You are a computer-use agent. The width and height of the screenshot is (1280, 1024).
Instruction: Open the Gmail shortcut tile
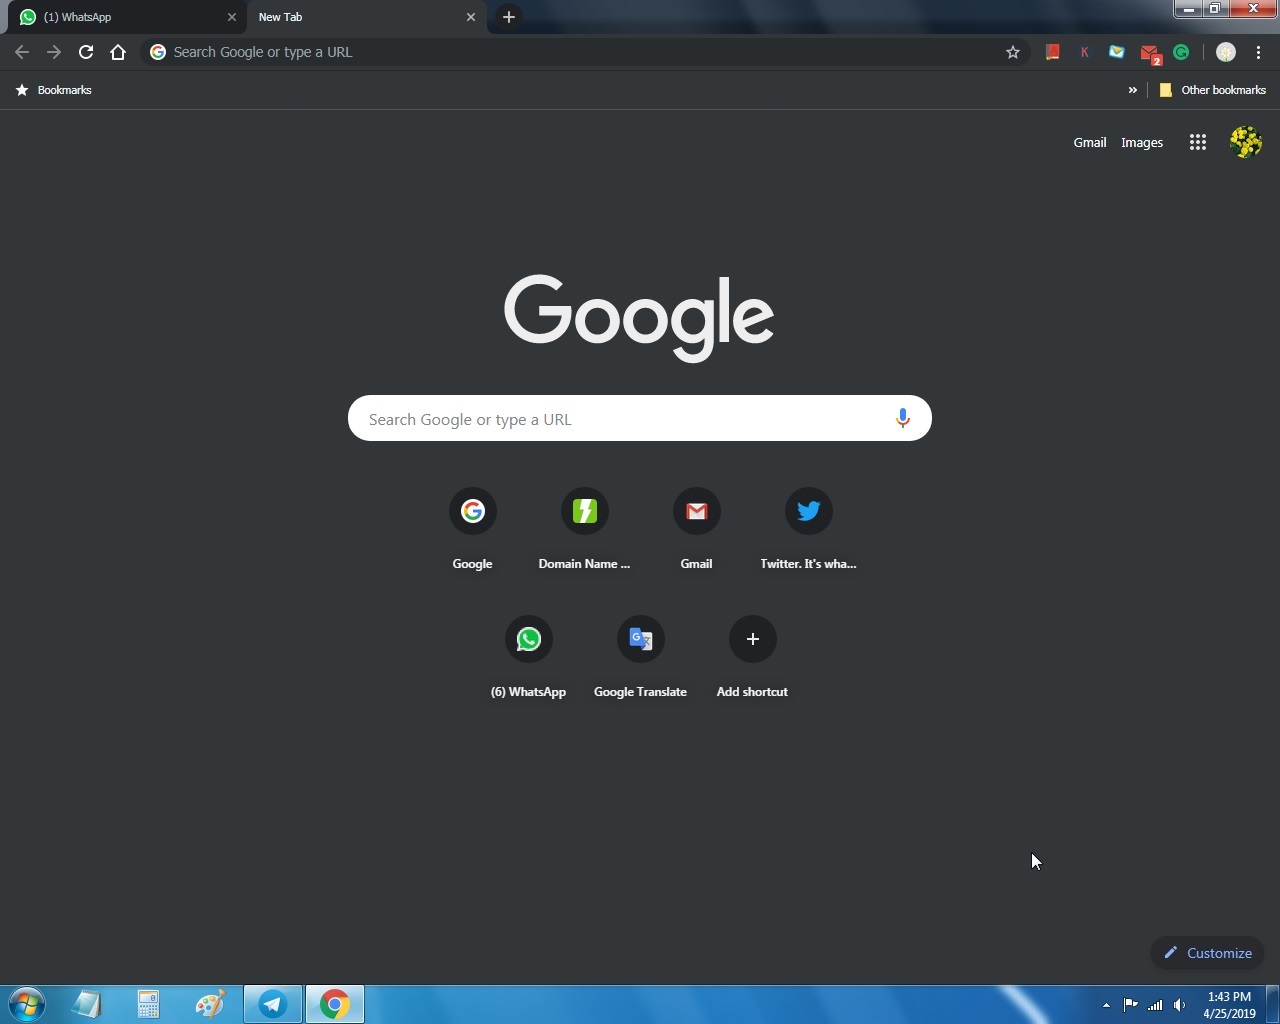coord(697,529)
